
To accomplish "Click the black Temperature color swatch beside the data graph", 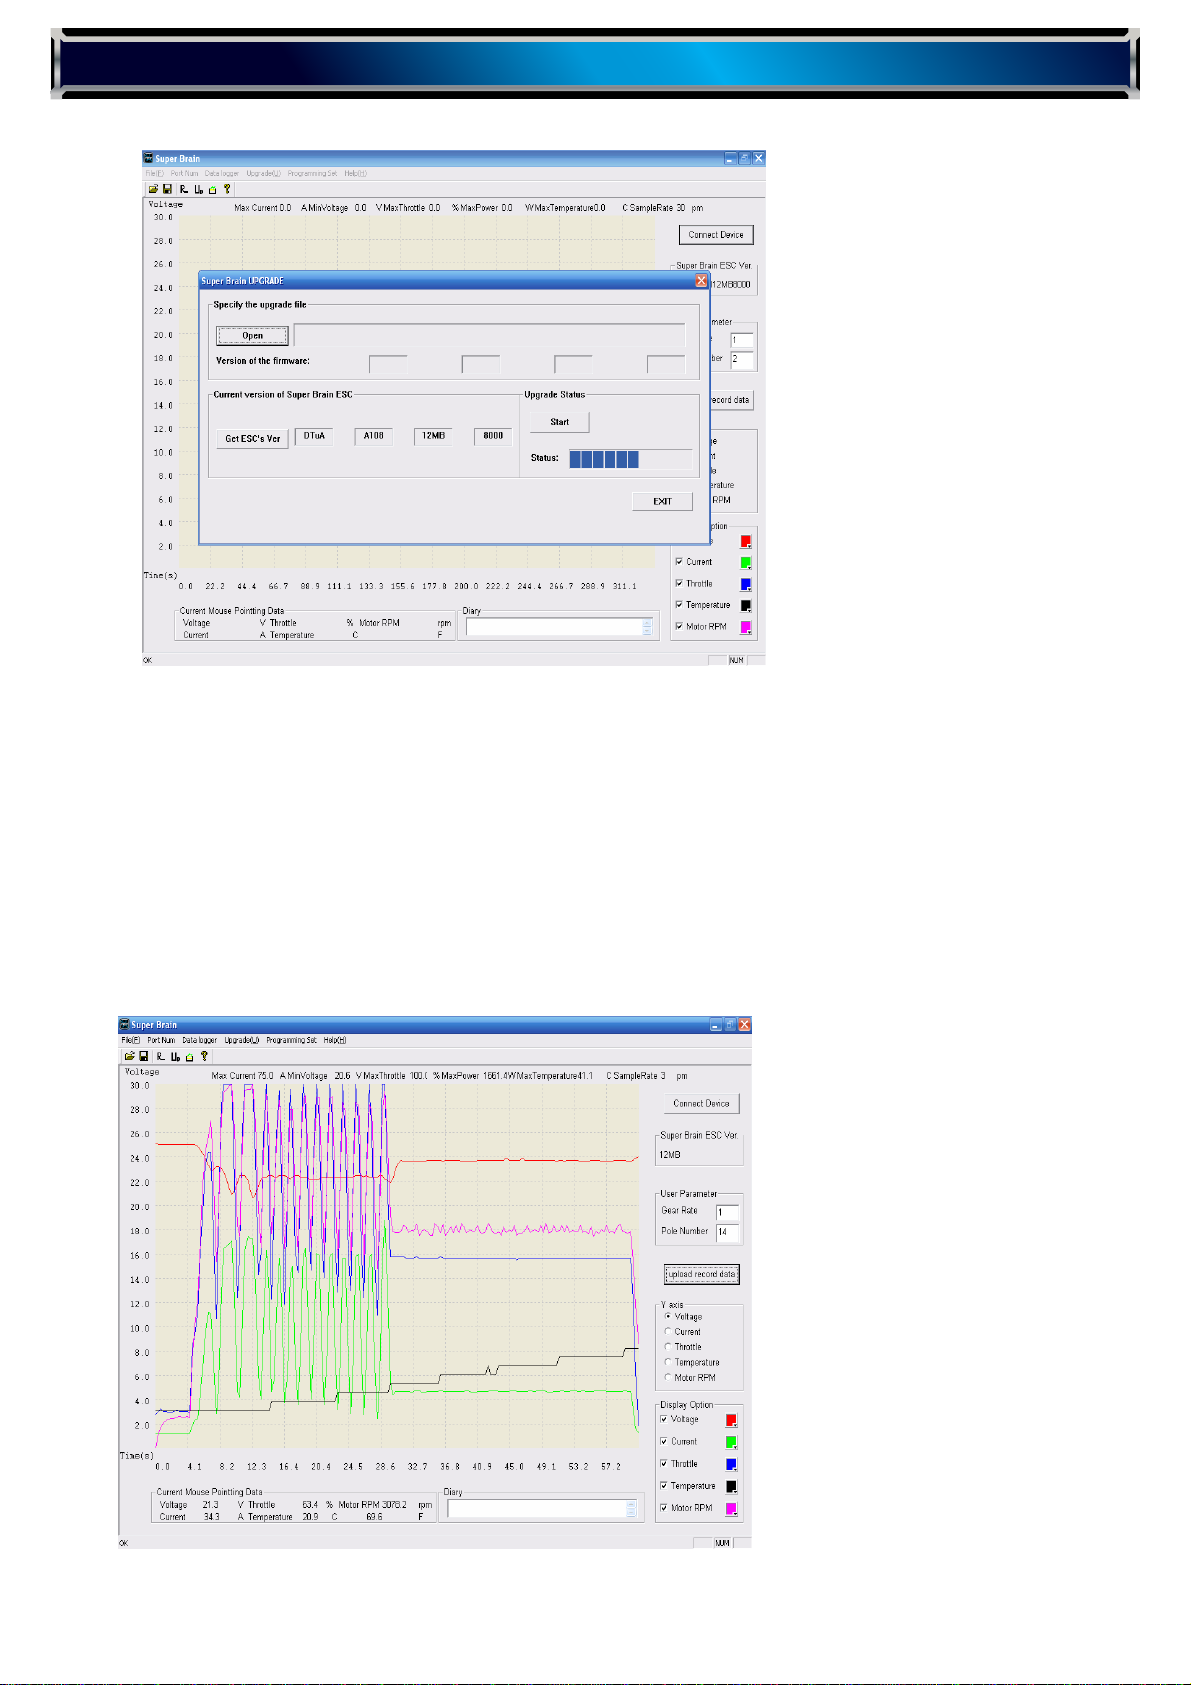I will click(x=731, y=1487).
